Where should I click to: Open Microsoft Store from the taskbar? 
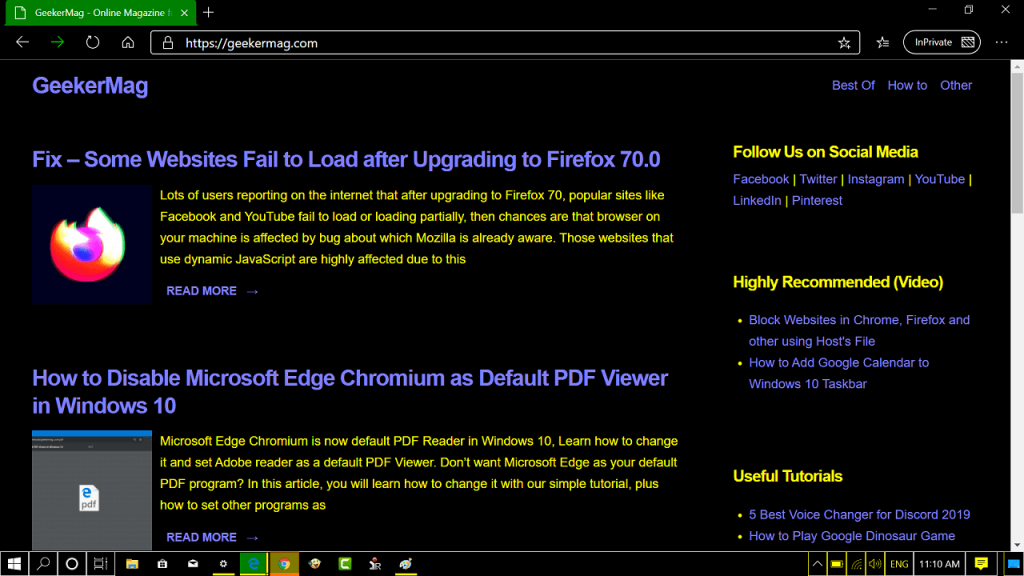(162, 564)
